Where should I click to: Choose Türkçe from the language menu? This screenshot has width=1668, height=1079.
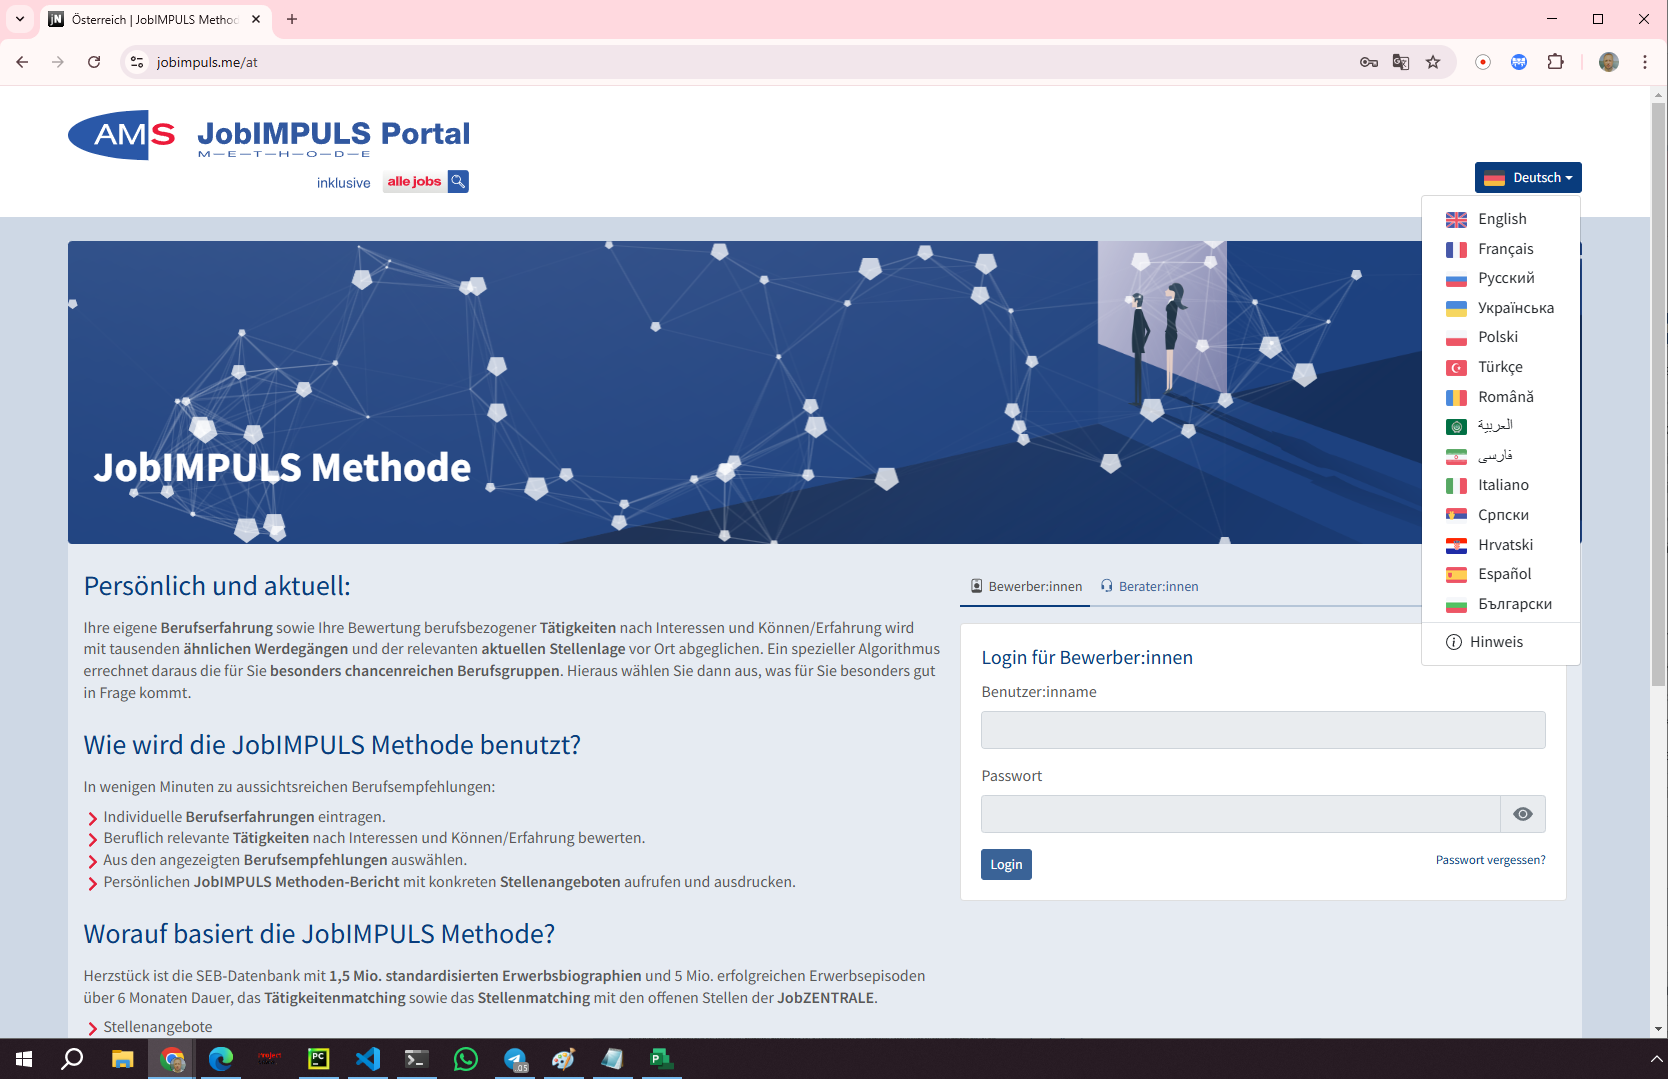click(x=1500, y=367)
